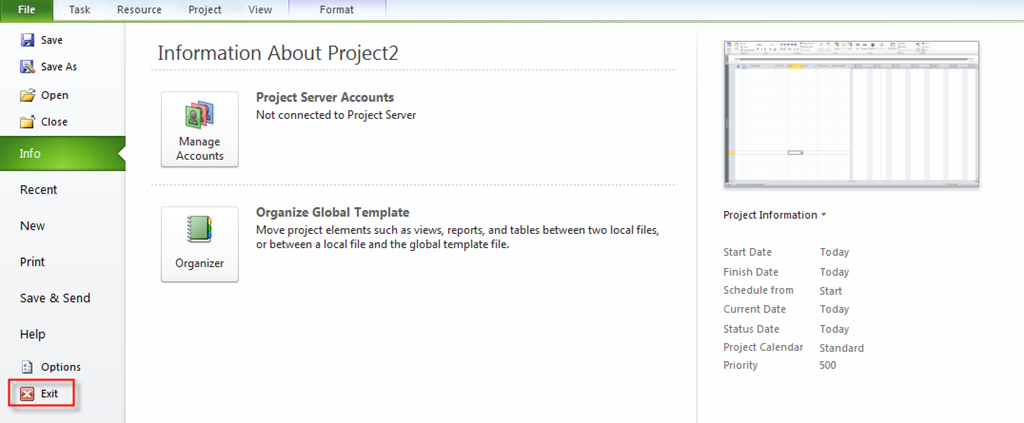
Task: Select Recent in the backstage menu
Action: point(39,190)
